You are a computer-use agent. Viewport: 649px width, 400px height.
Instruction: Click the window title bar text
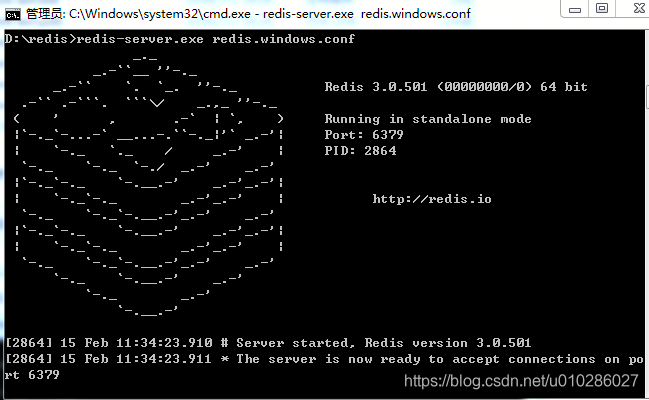coord(248,14)
